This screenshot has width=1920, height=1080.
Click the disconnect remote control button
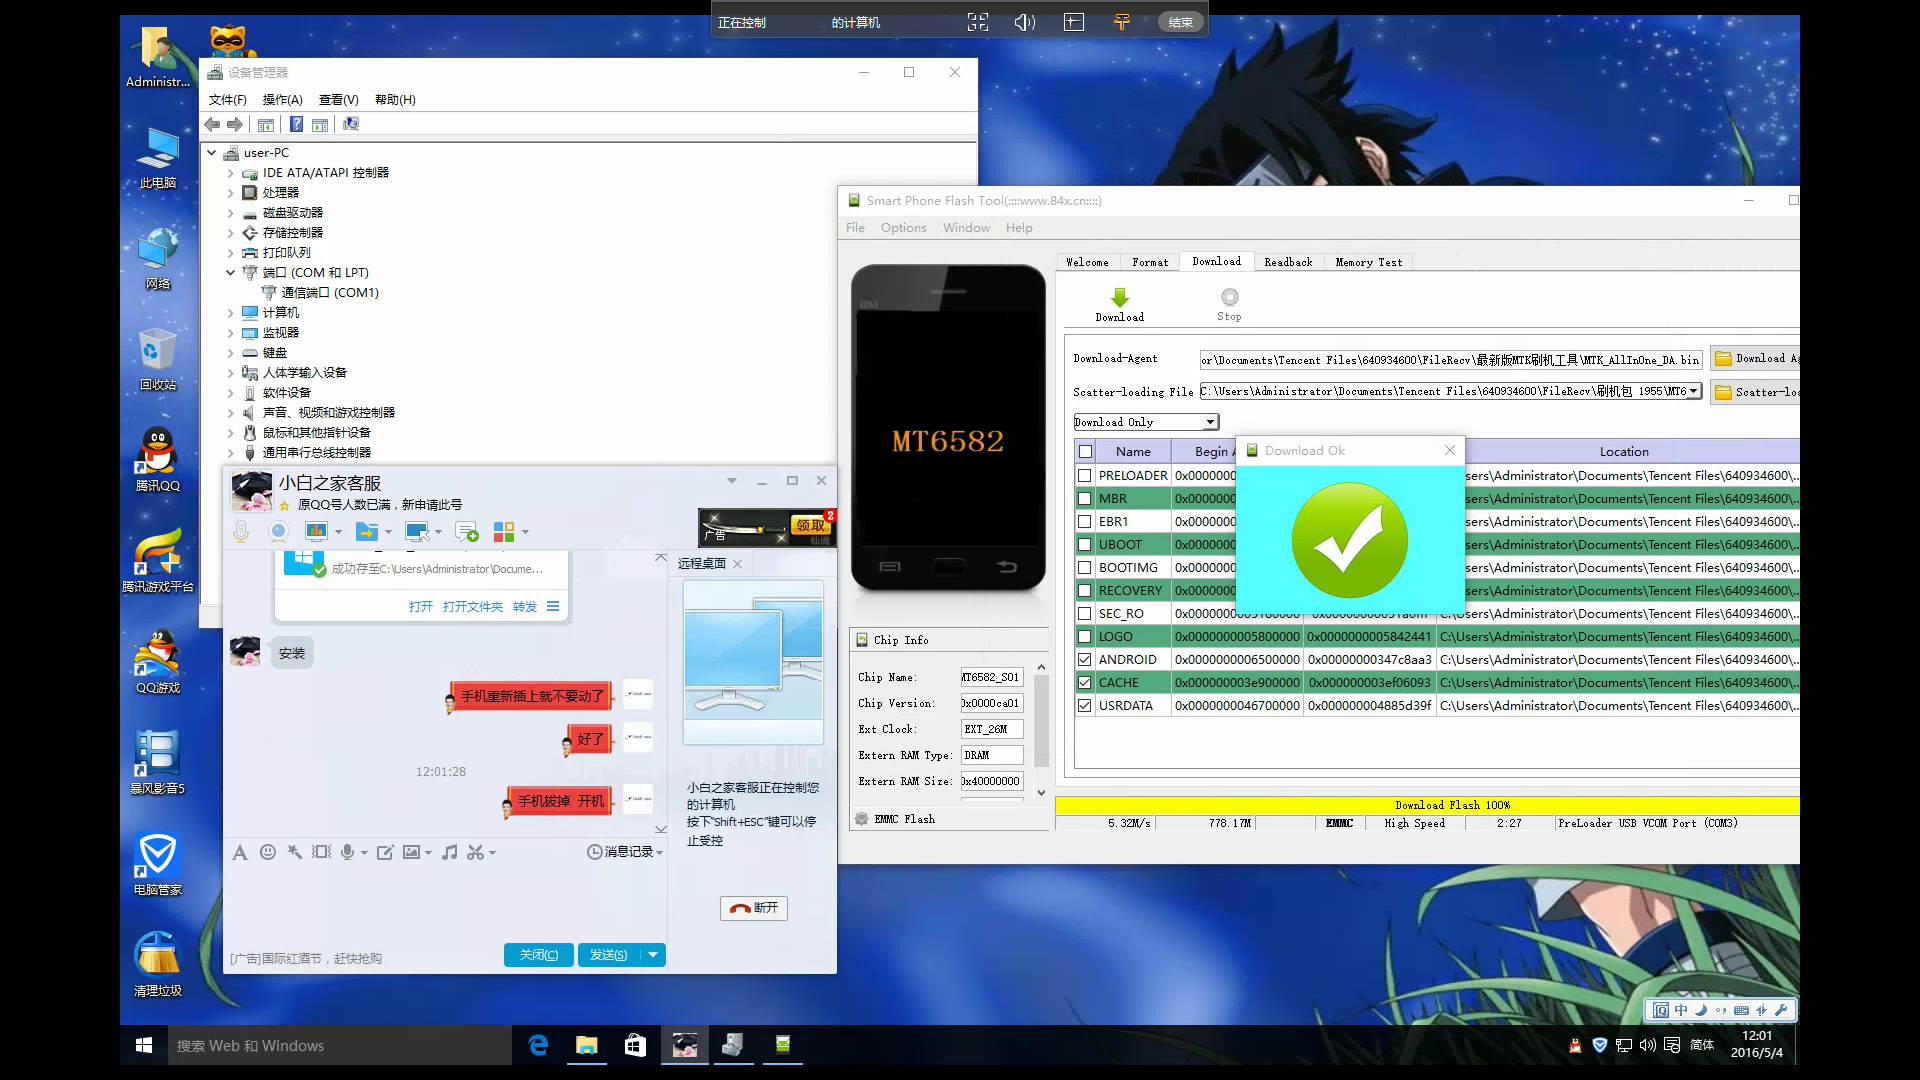click(754, 908)
